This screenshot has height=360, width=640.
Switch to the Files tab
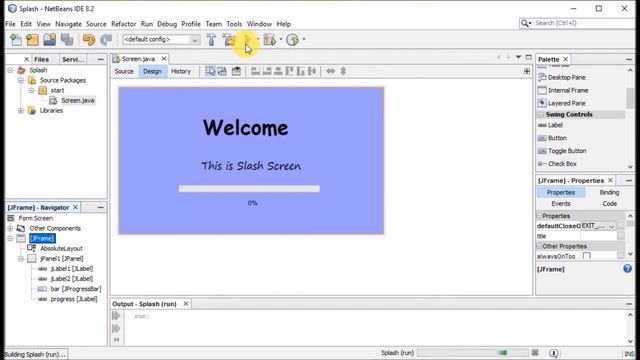42,59
